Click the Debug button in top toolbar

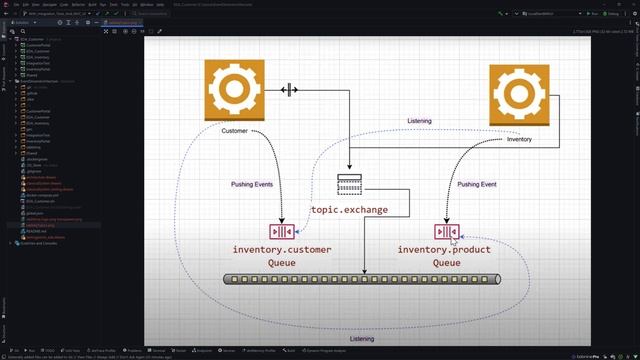(611, 13)
